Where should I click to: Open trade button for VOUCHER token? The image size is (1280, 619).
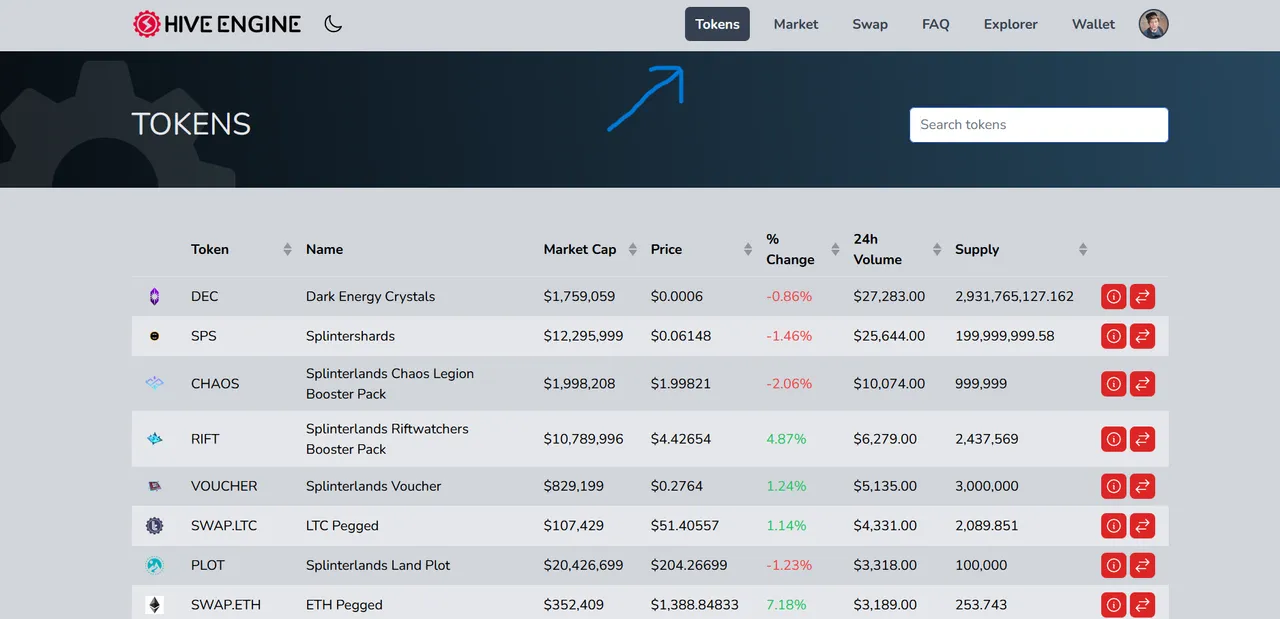click(1143, 486)
